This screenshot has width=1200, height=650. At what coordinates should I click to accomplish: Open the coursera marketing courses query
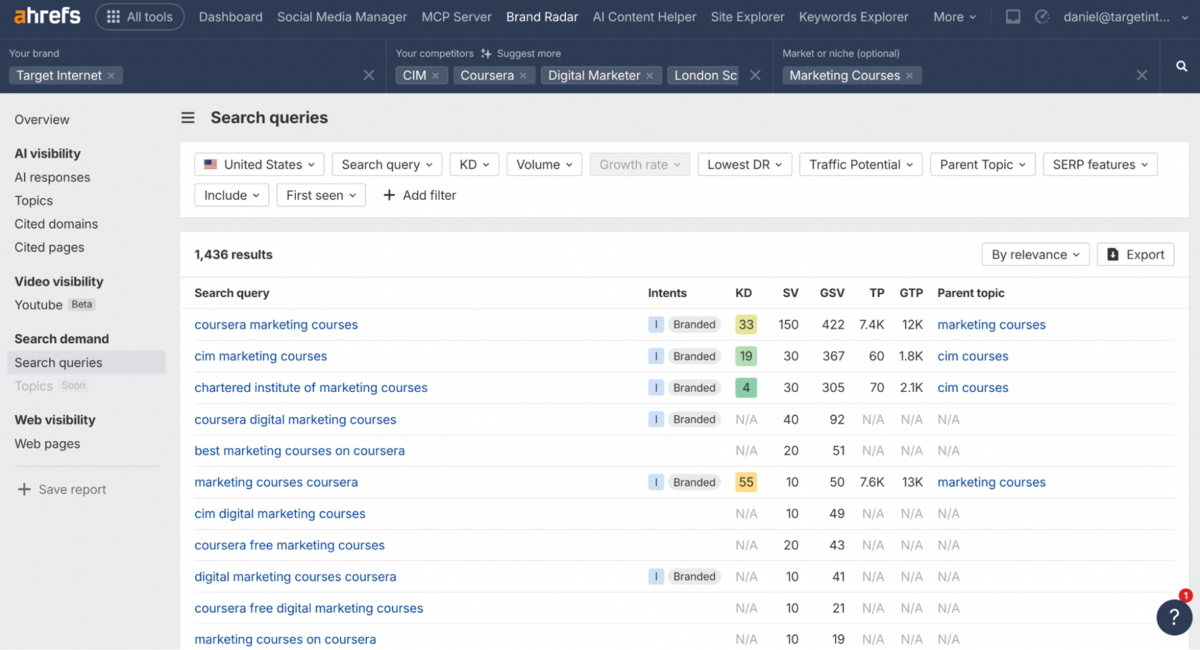(x=276, y=325)
